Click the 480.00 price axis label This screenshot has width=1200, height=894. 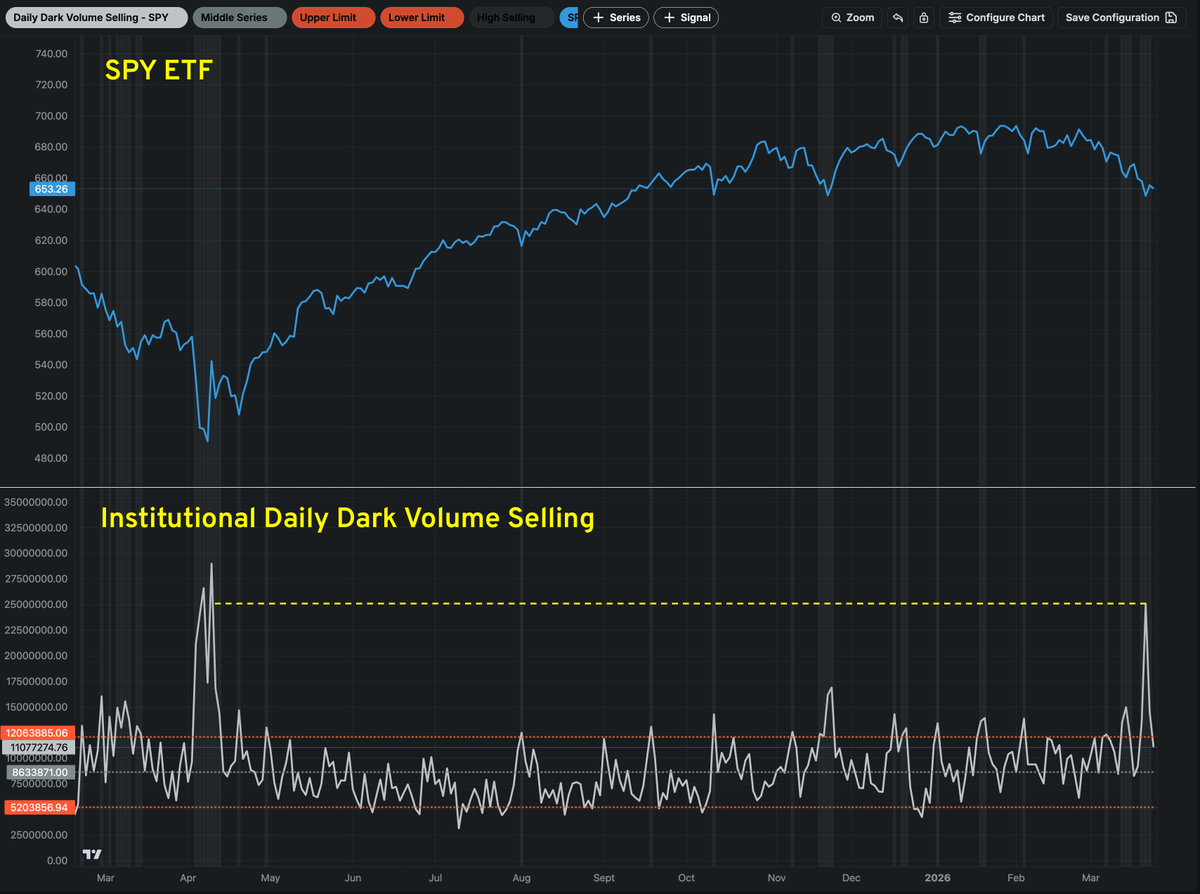(50, 459)
